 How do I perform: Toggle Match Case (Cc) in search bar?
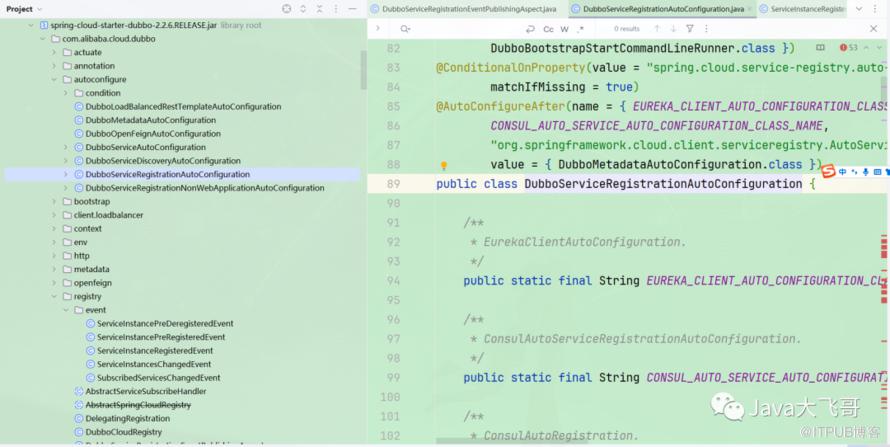[548, 29]
